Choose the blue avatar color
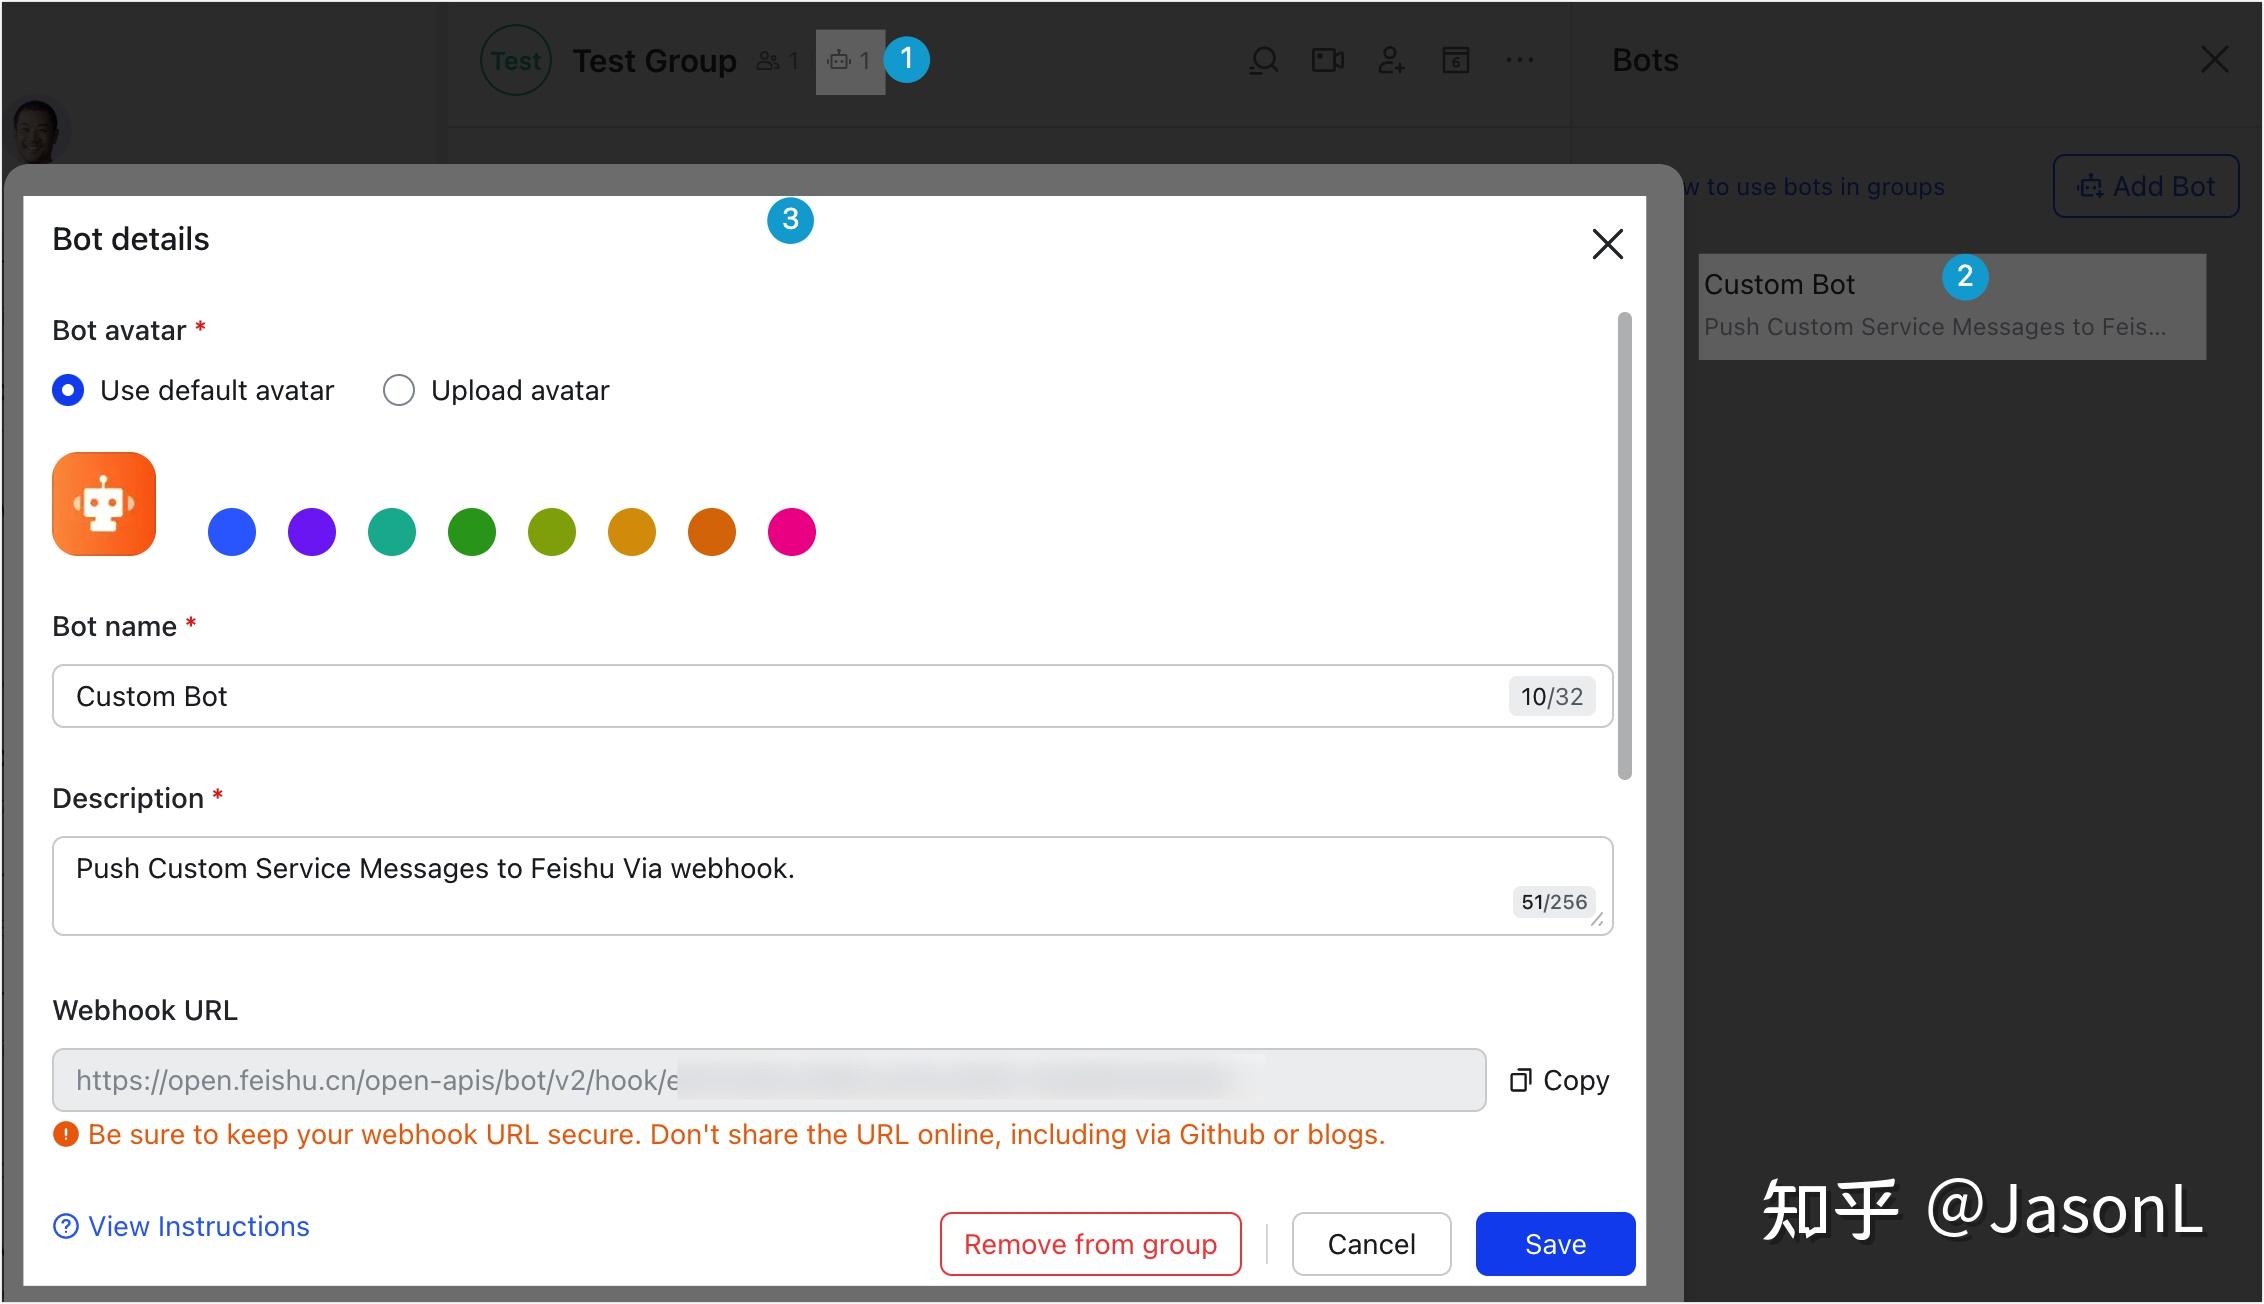The width and height of the screenshot is (2264, 1304). (232, 531)
